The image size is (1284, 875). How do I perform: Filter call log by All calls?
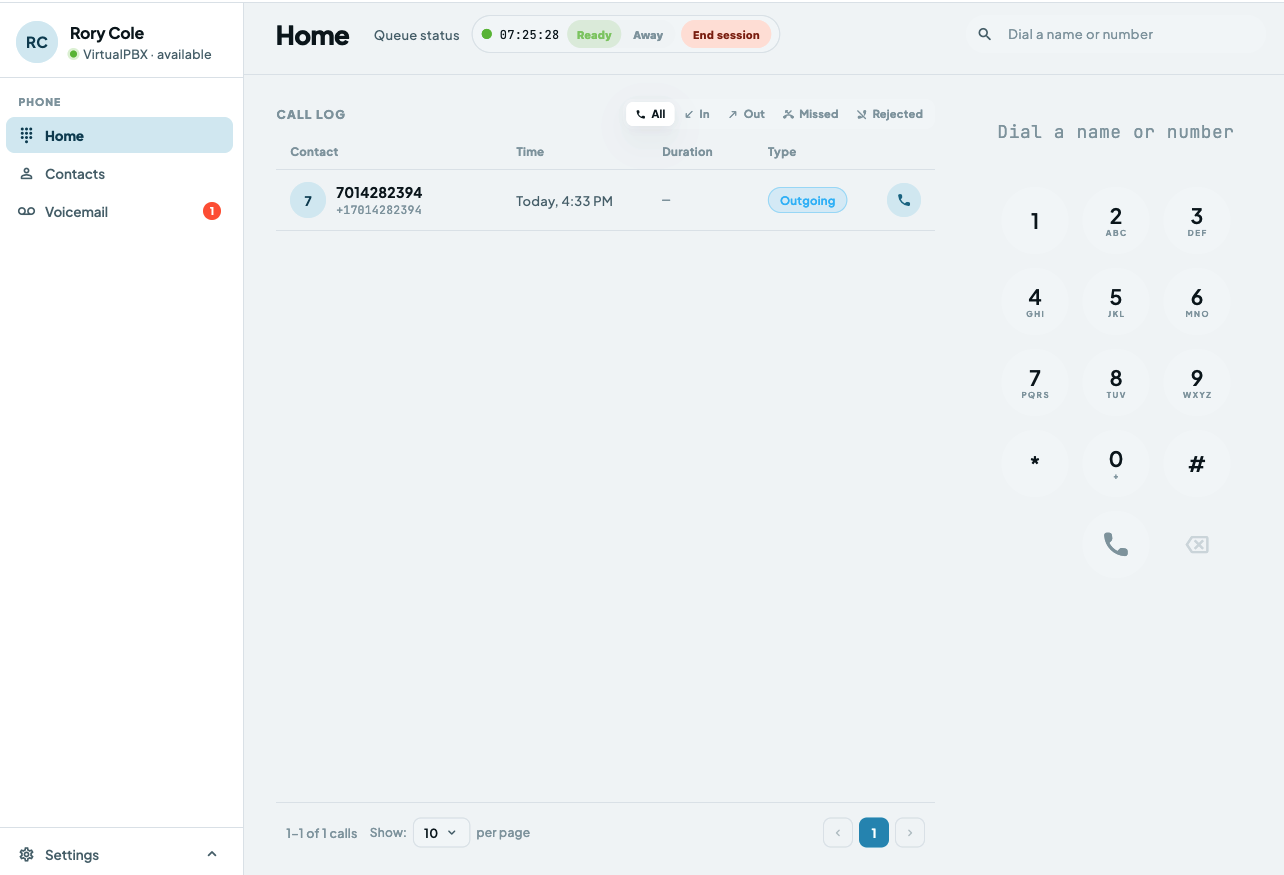650,114
